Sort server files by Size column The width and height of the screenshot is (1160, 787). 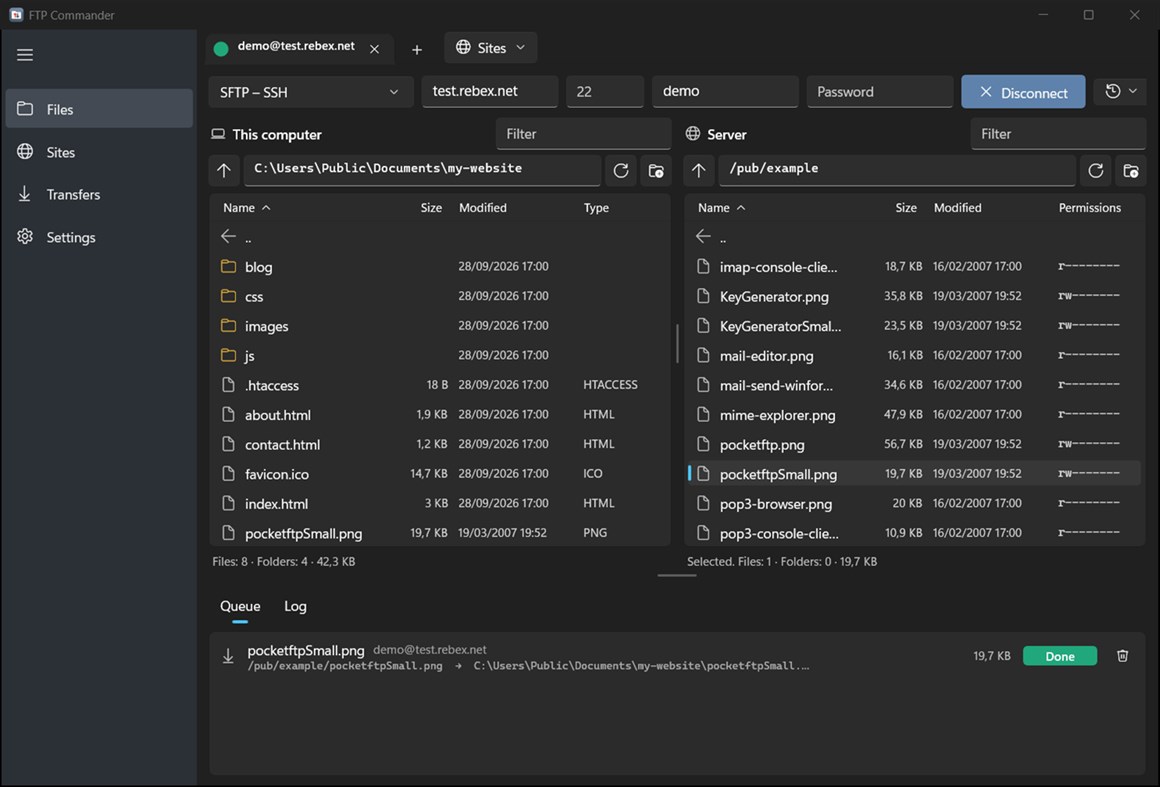(906, 208)
